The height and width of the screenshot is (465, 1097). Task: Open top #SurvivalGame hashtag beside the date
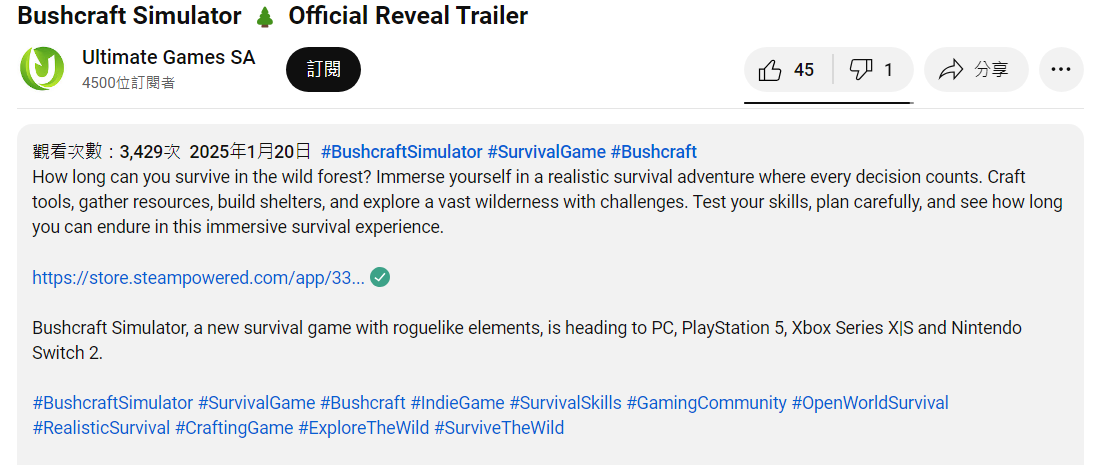pos(546,152)
